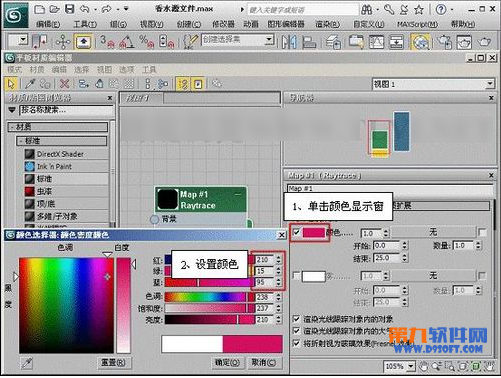Undo the last action with the arrow icon

tap(85, 9)
